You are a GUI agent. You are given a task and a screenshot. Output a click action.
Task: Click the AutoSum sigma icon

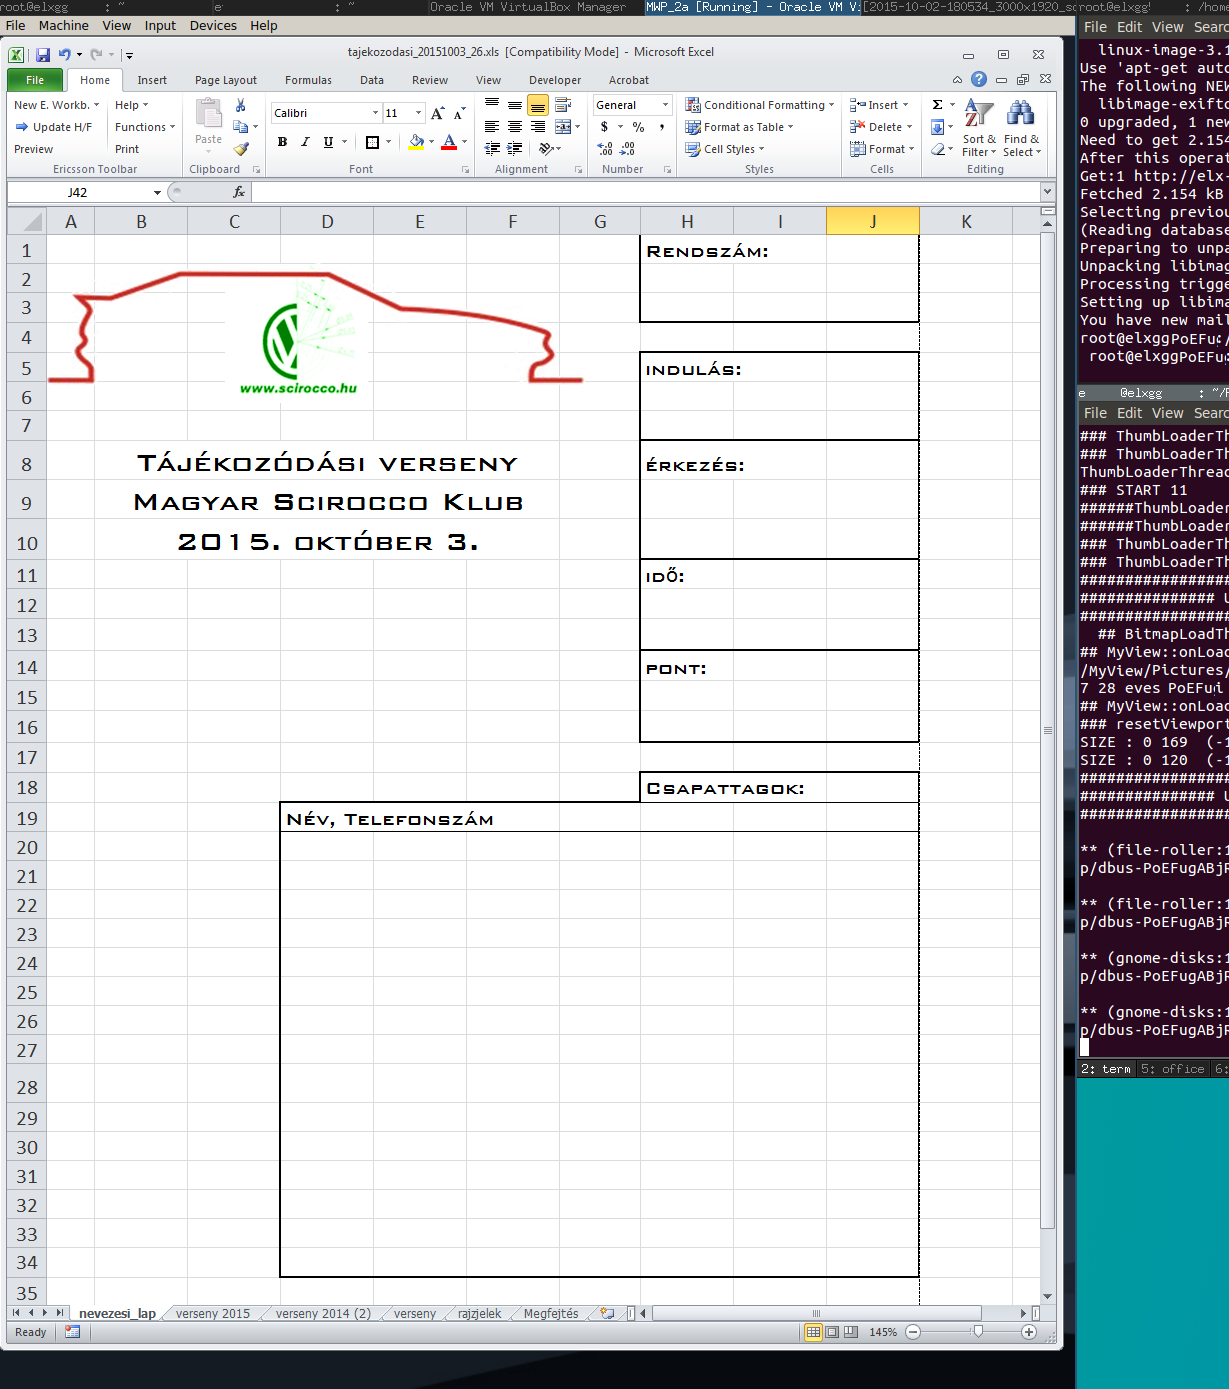938,105
